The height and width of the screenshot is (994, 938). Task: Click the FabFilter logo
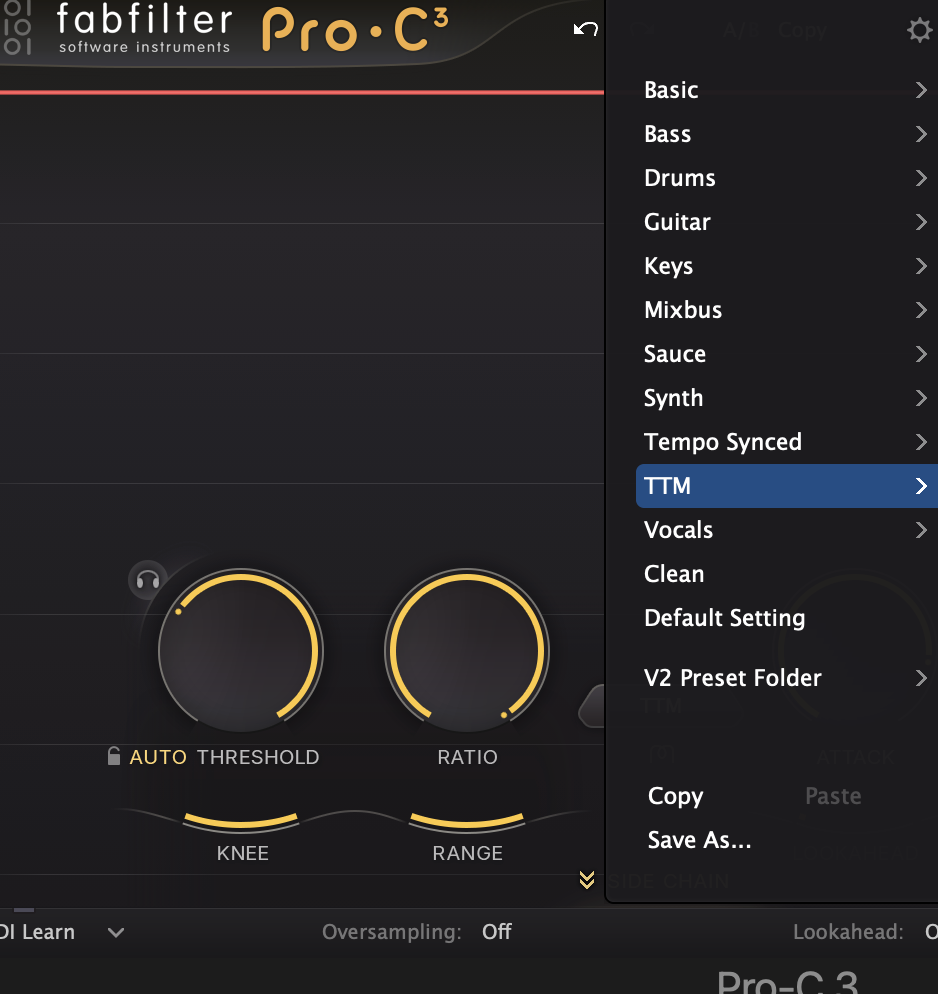pyautogui.click(x=144, y=28)
